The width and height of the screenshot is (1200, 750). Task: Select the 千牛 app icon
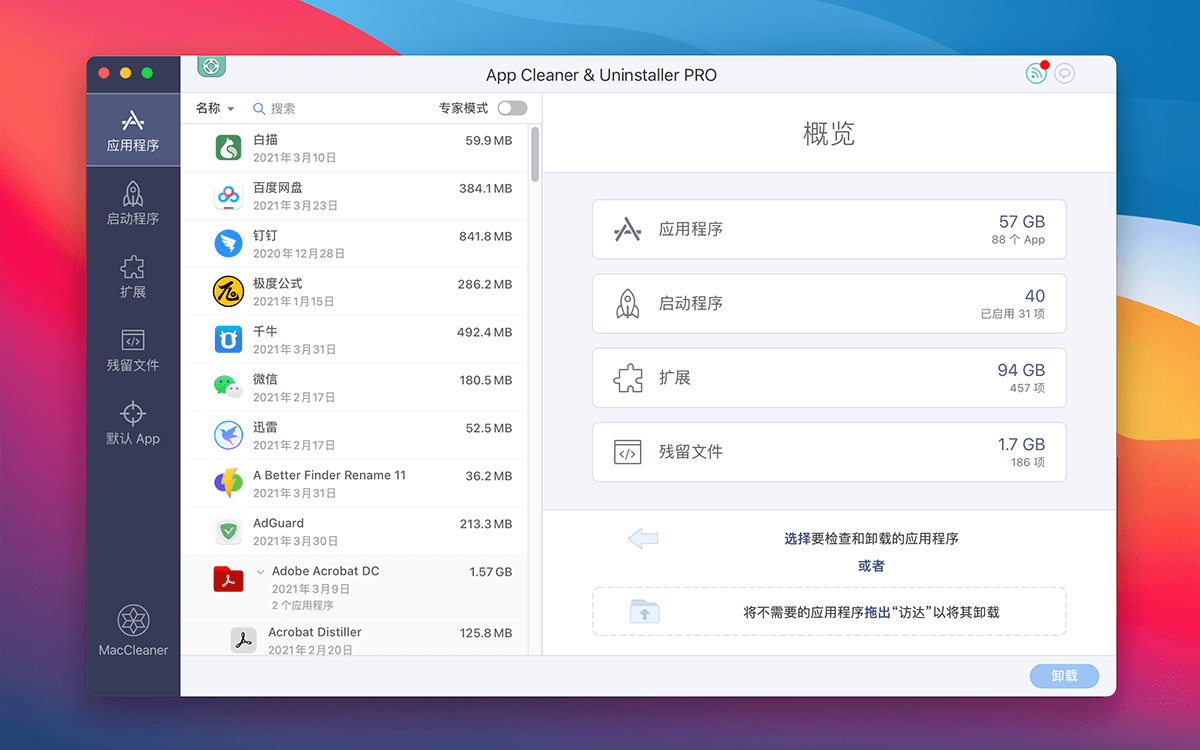click(x=229, y=340)
